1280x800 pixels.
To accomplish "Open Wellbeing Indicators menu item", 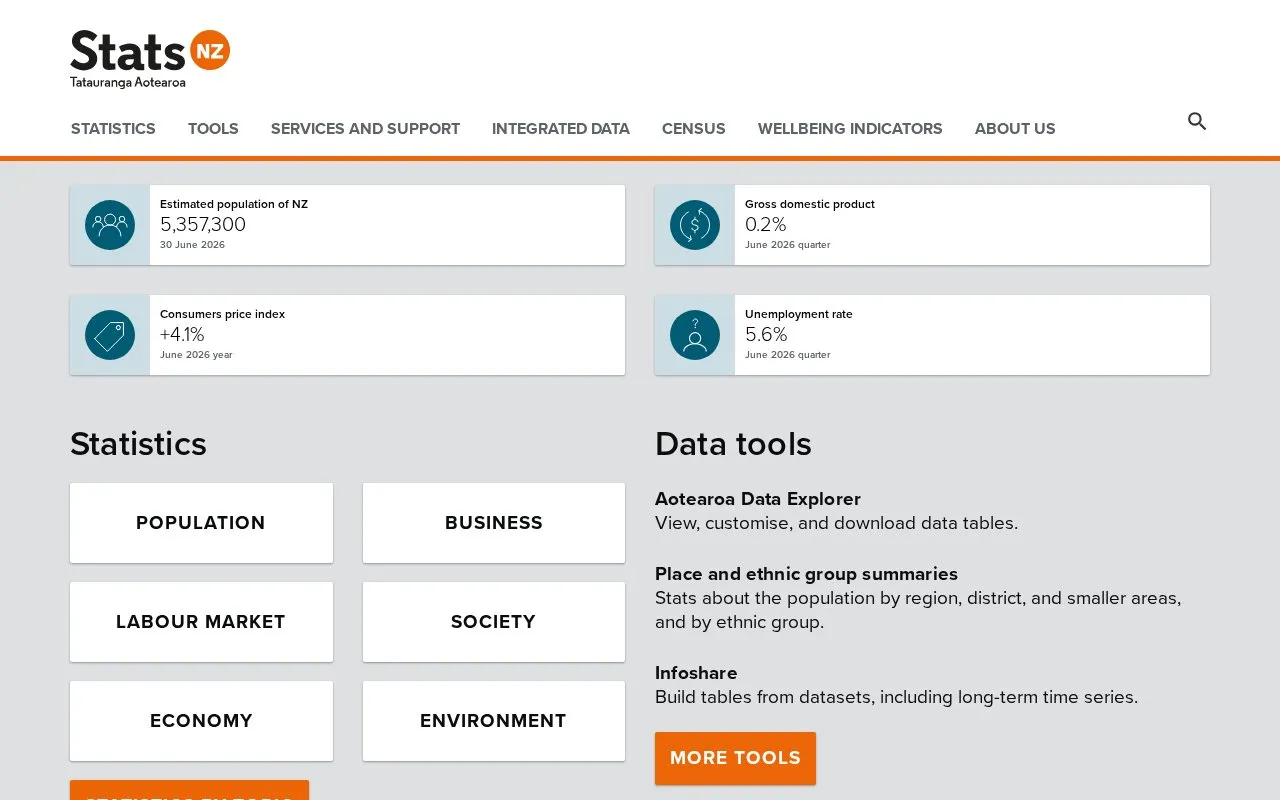I will point(850,129).
